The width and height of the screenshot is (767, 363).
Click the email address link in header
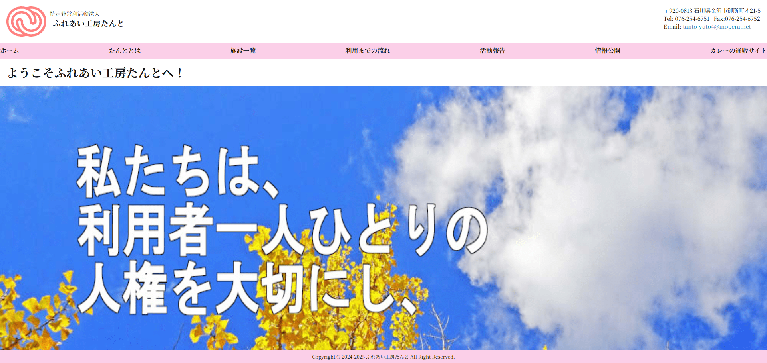716,27
